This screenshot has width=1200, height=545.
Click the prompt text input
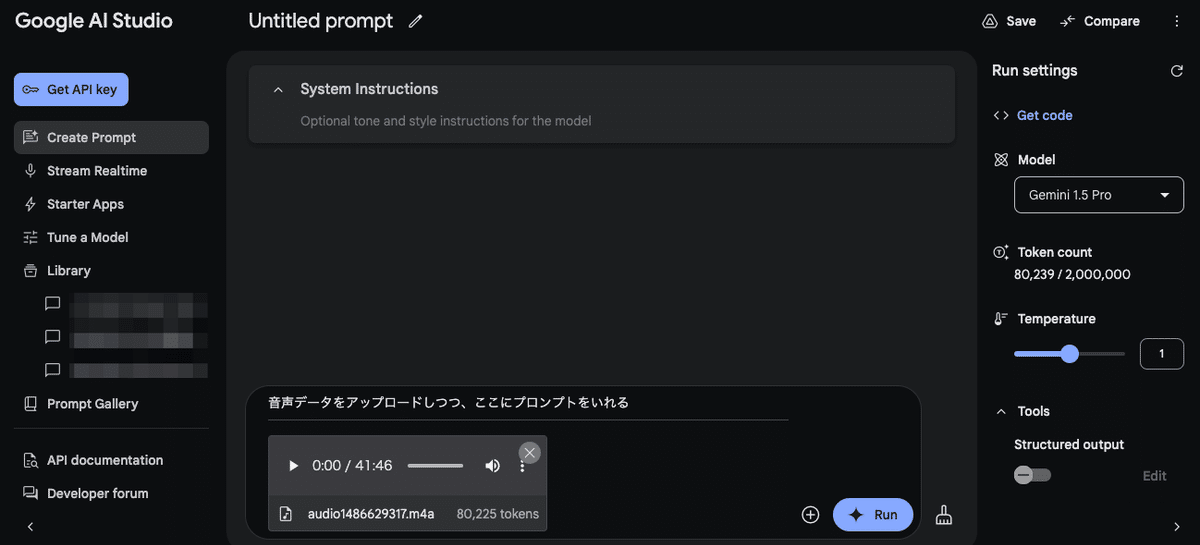click(x=528, y=403)
